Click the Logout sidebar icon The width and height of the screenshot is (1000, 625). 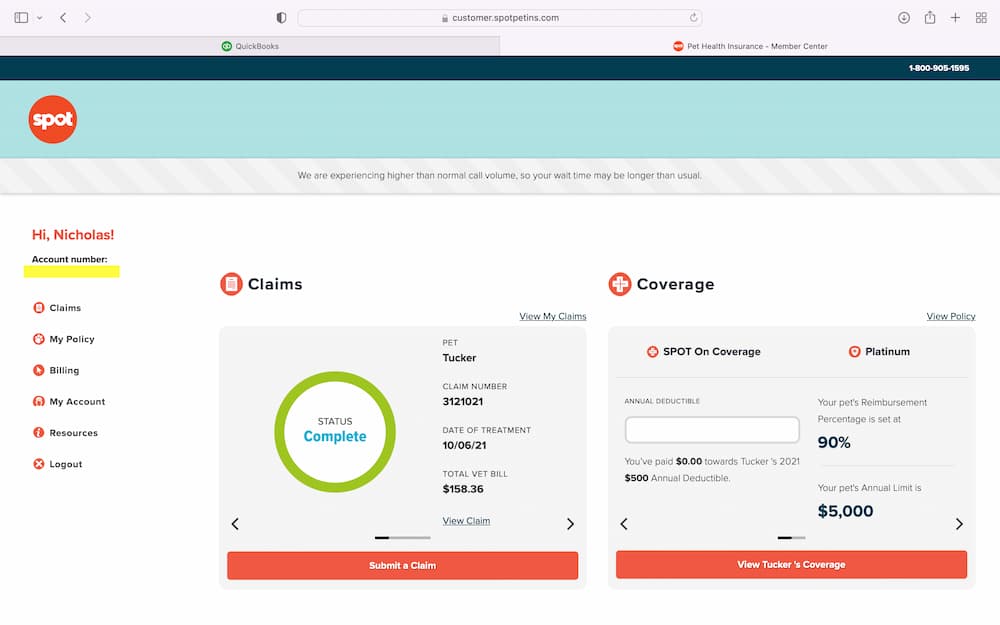pos(39,464)
